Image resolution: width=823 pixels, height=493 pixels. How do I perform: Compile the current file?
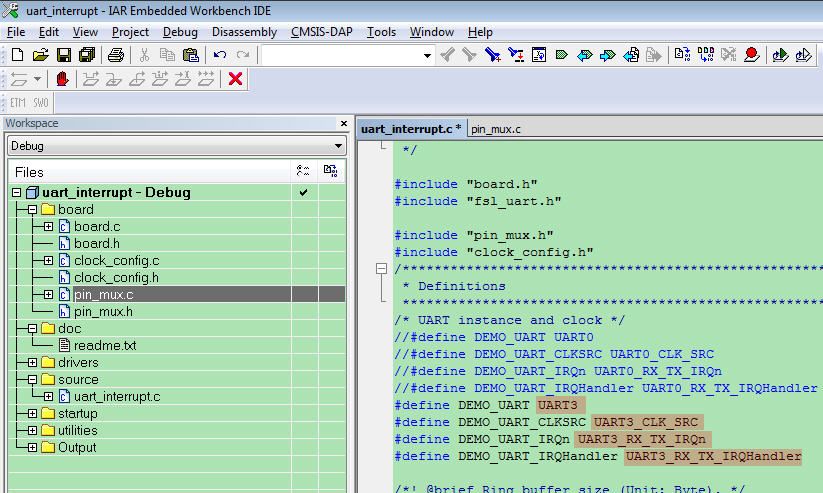(x=682, y=55)
